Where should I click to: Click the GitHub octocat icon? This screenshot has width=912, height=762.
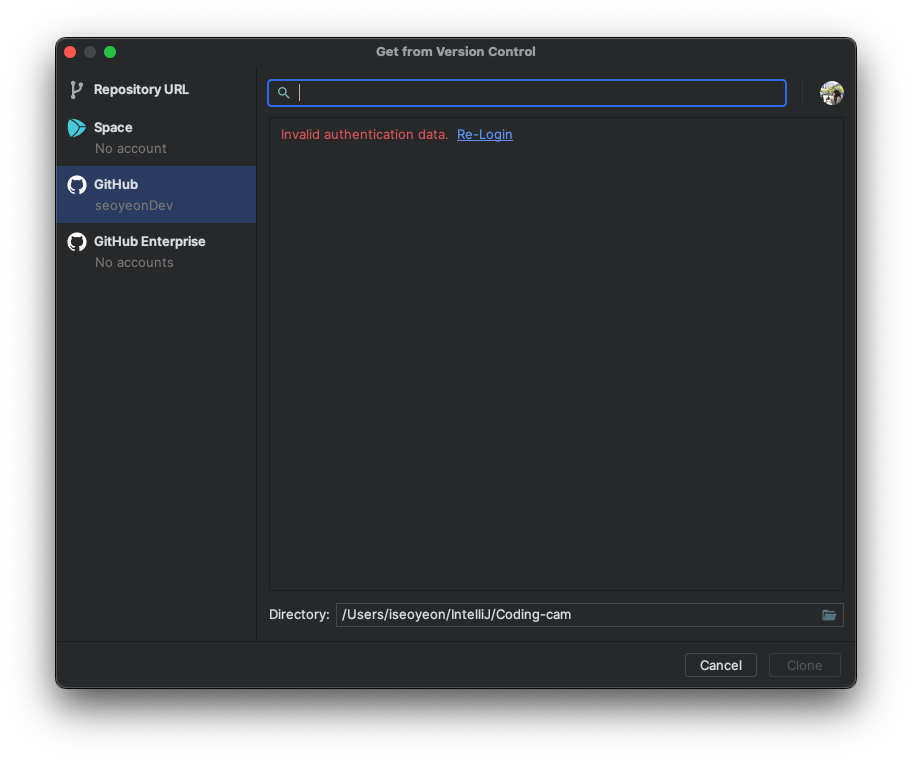tap(76, 184)
